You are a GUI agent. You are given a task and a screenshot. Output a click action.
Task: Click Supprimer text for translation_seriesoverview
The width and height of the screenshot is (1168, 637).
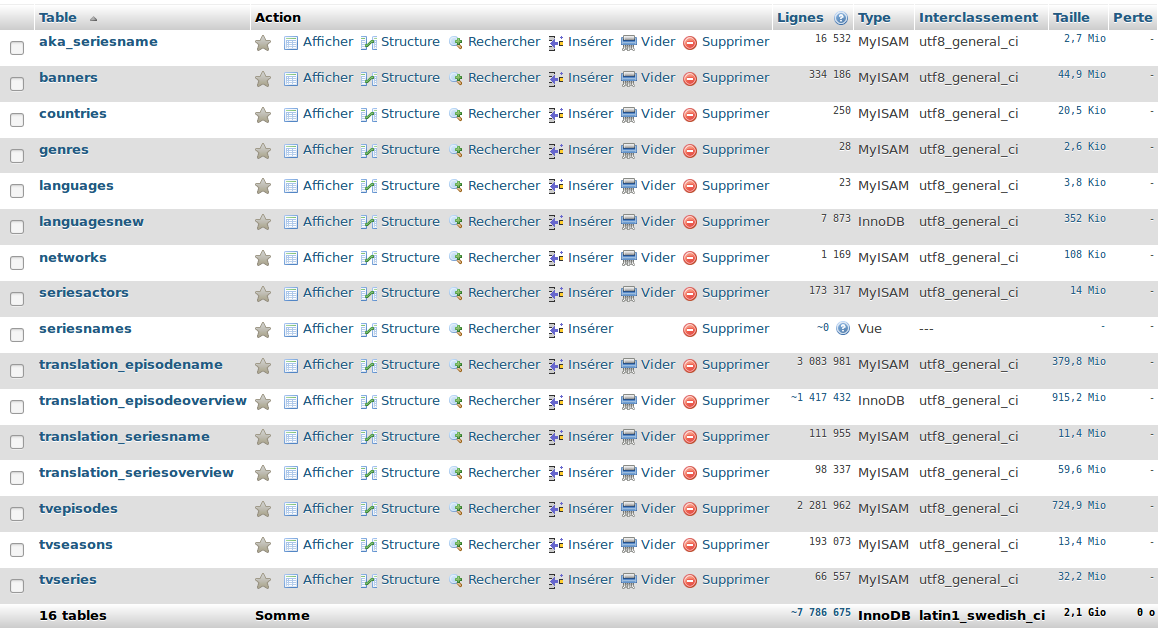point(735,473)
